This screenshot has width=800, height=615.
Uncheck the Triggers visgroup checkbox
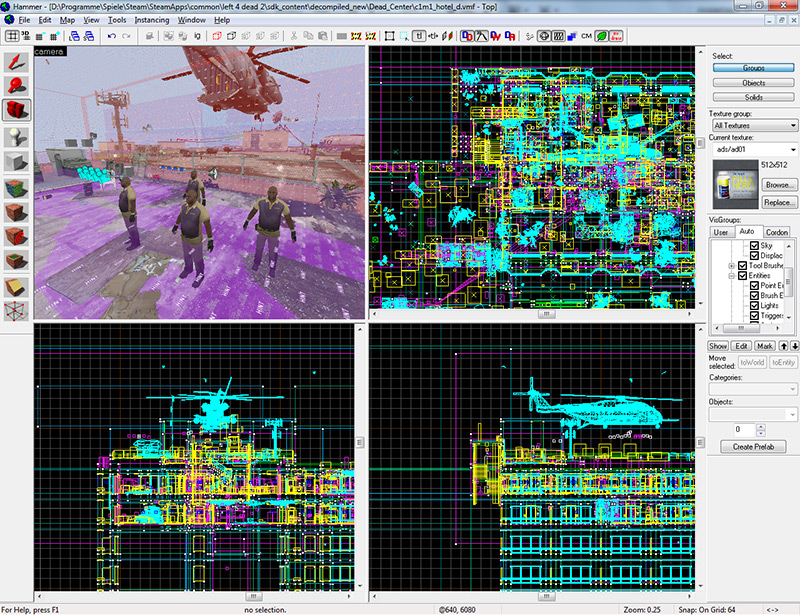point(754,315)
